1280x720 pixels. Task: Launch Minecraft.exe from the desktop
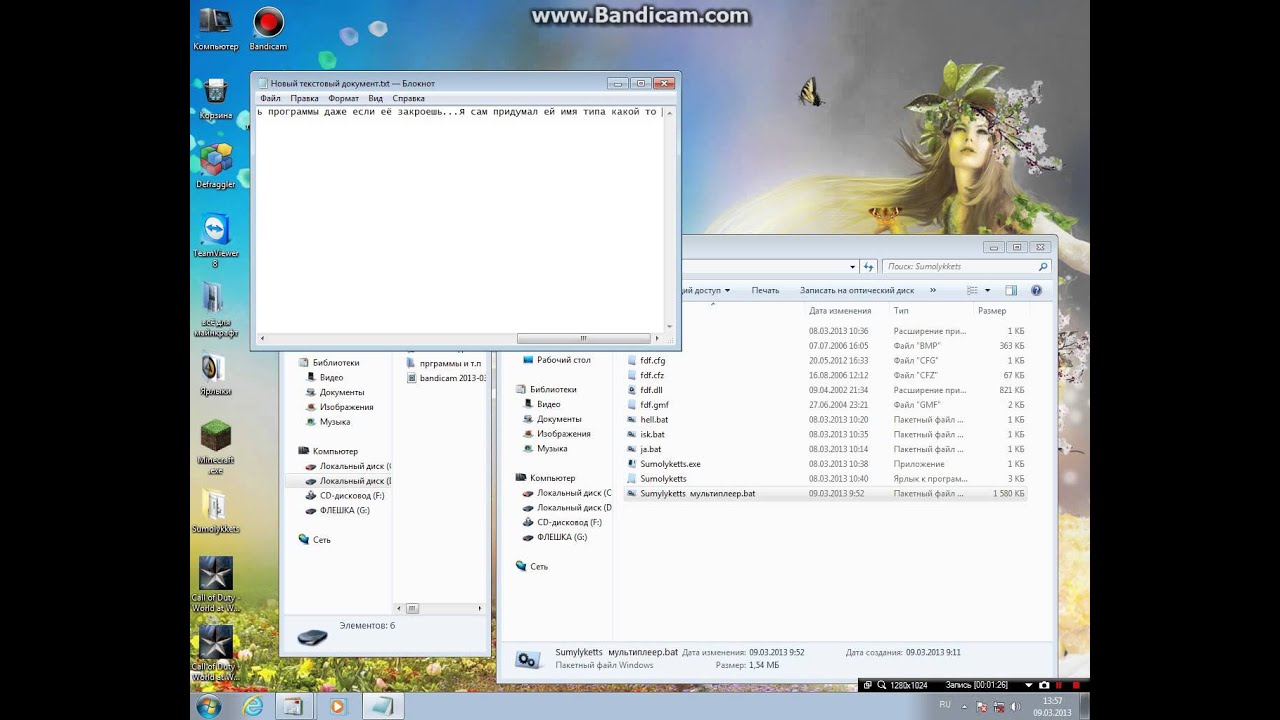pyautogui.click(x=215, y=446)
